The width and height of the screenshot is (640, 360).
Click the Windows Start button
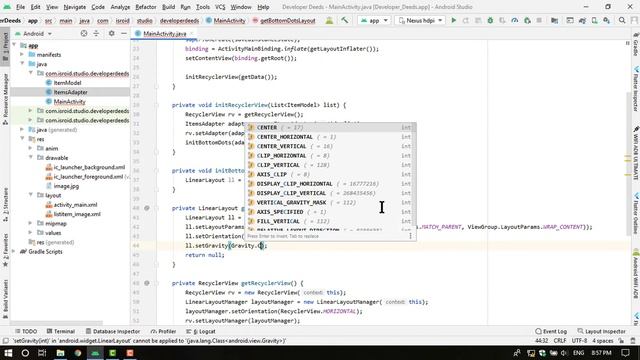(8, 353)
